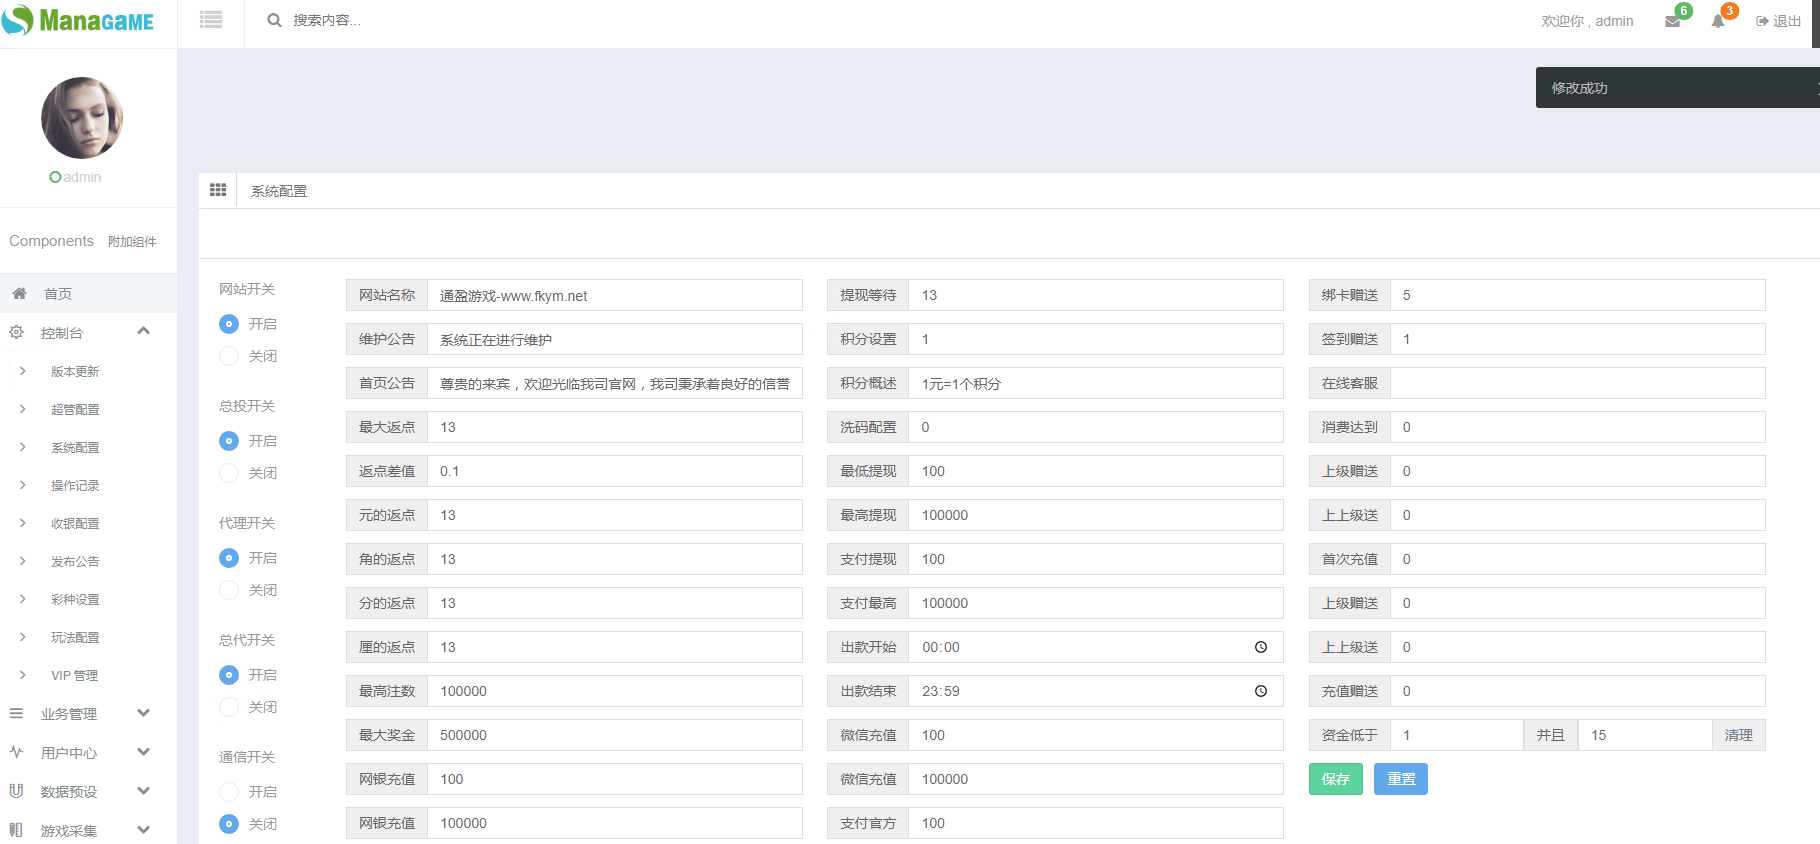Screen dimensions: 1820x844
Task: Select 关闭 under 网站开关
Action: pyautogui.click(x=229, y=356)
